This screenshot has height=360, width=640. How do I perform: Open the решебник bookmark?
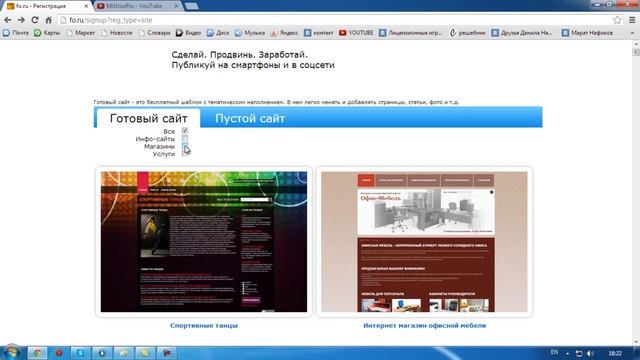tap(467, 33)
